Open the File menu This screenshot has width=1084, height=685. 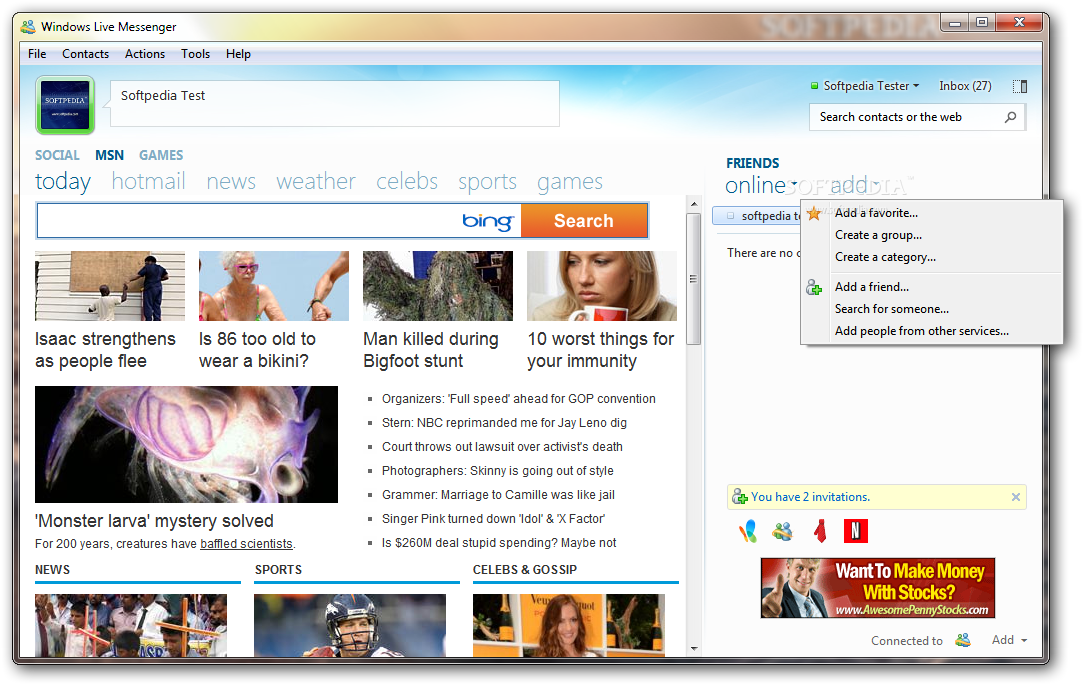point(37,54)
